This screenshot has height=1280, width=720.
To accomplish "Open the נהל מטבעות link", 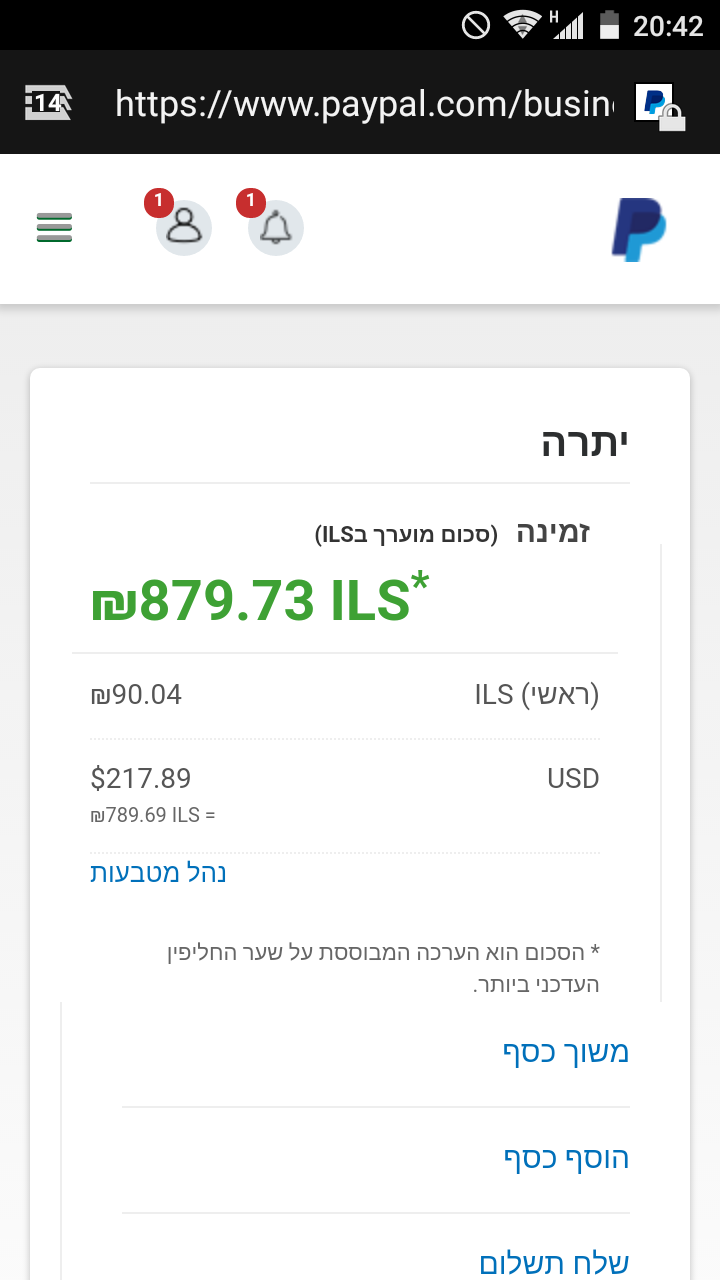I will click(158, 873).
